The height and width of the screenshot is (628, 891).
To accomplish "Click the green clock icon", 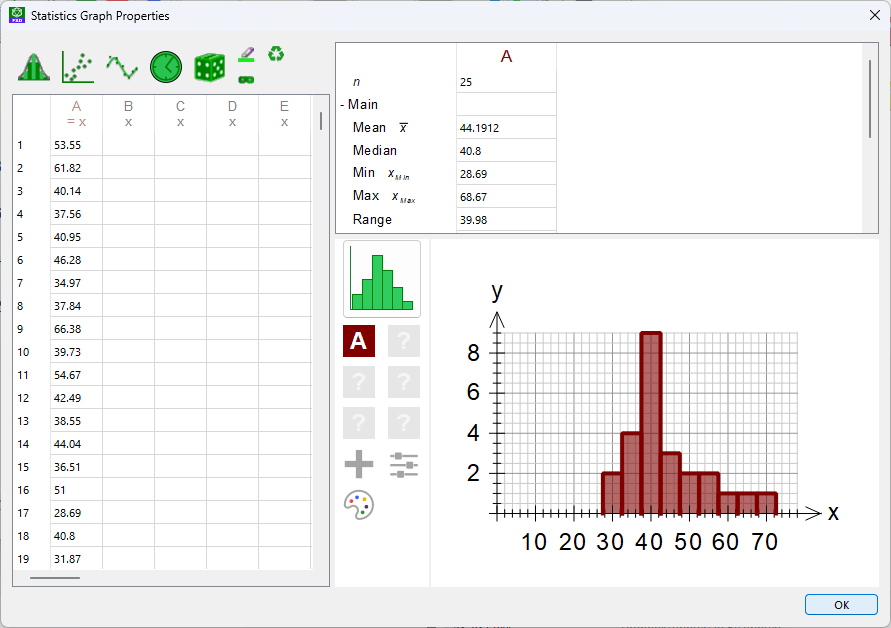I will tap(166, 67).
